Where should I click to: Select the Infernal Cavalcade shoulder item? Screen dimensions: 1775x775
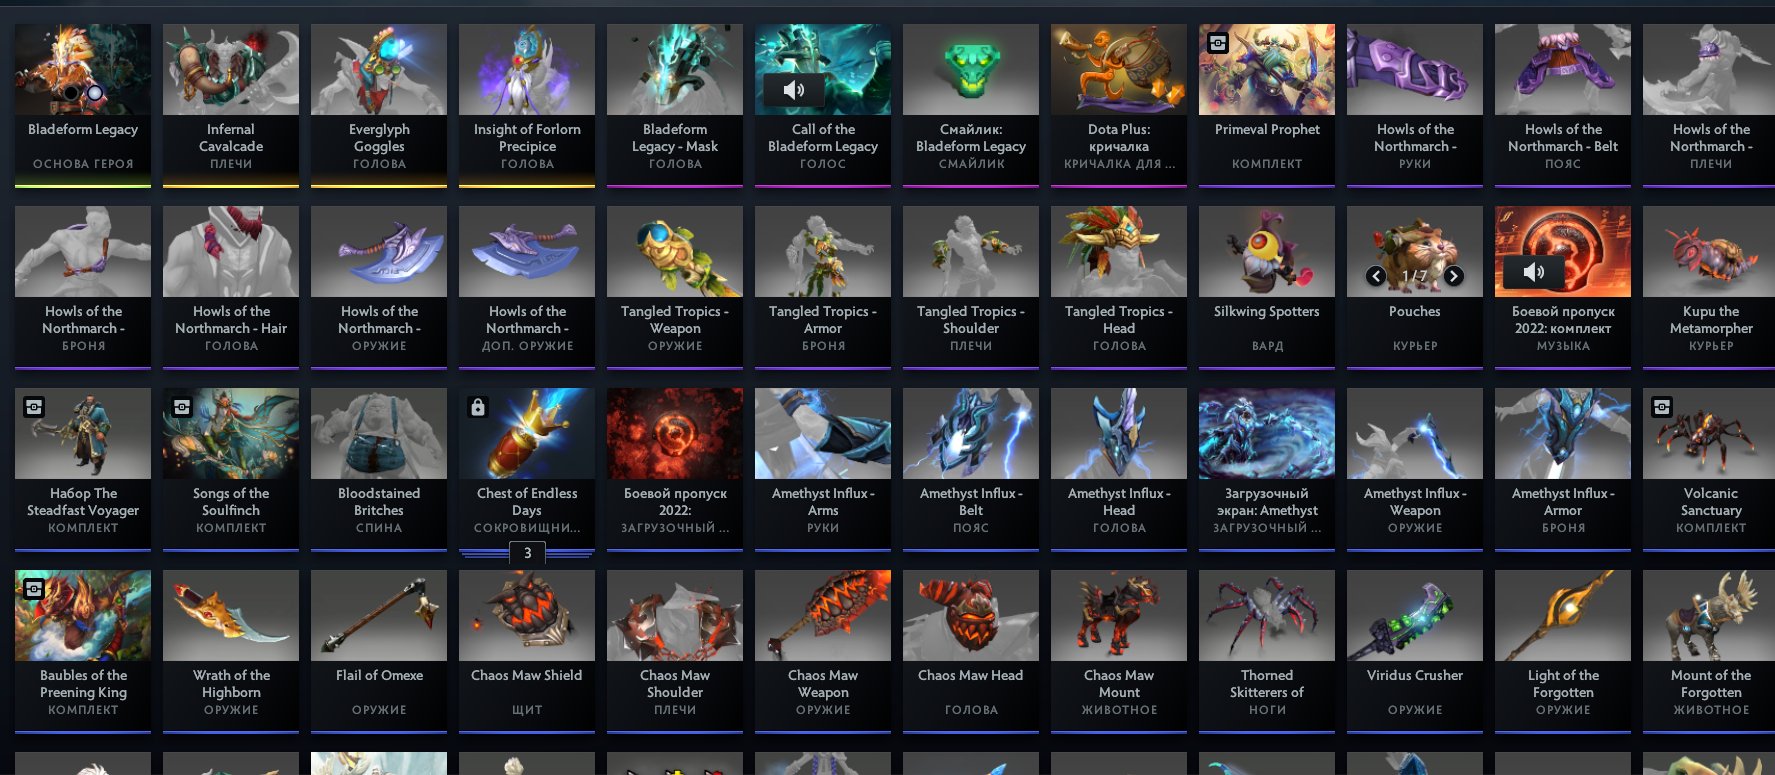[x=231, y=105]
